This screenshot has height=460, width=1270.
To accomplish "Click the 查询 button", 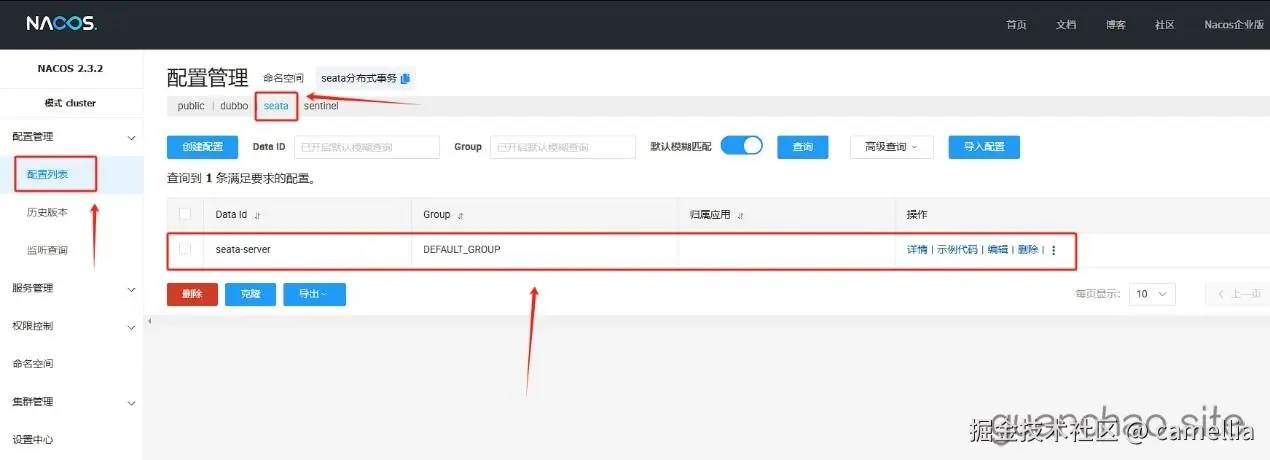I will tap(803, 147).
